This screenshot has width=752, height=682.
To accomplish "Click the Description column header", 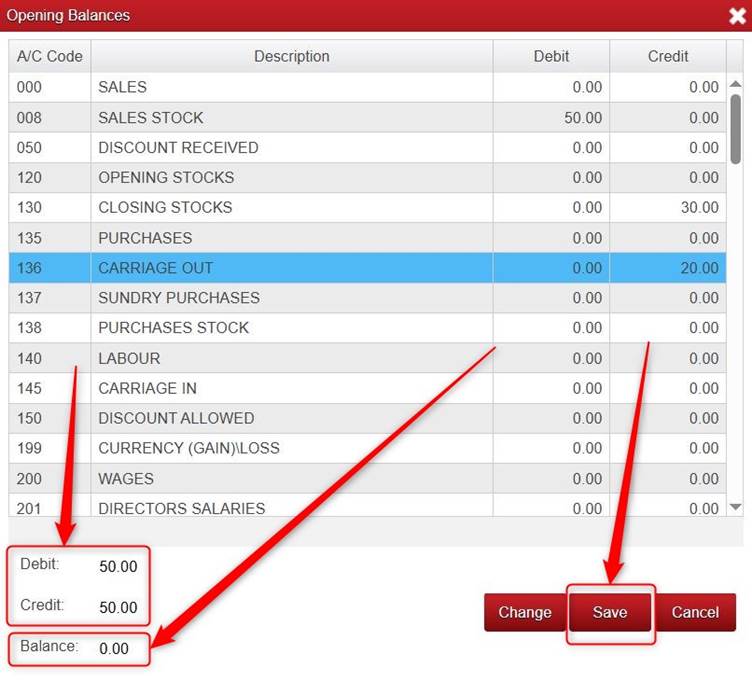I will pyautogui.click(x=292, y=56).
